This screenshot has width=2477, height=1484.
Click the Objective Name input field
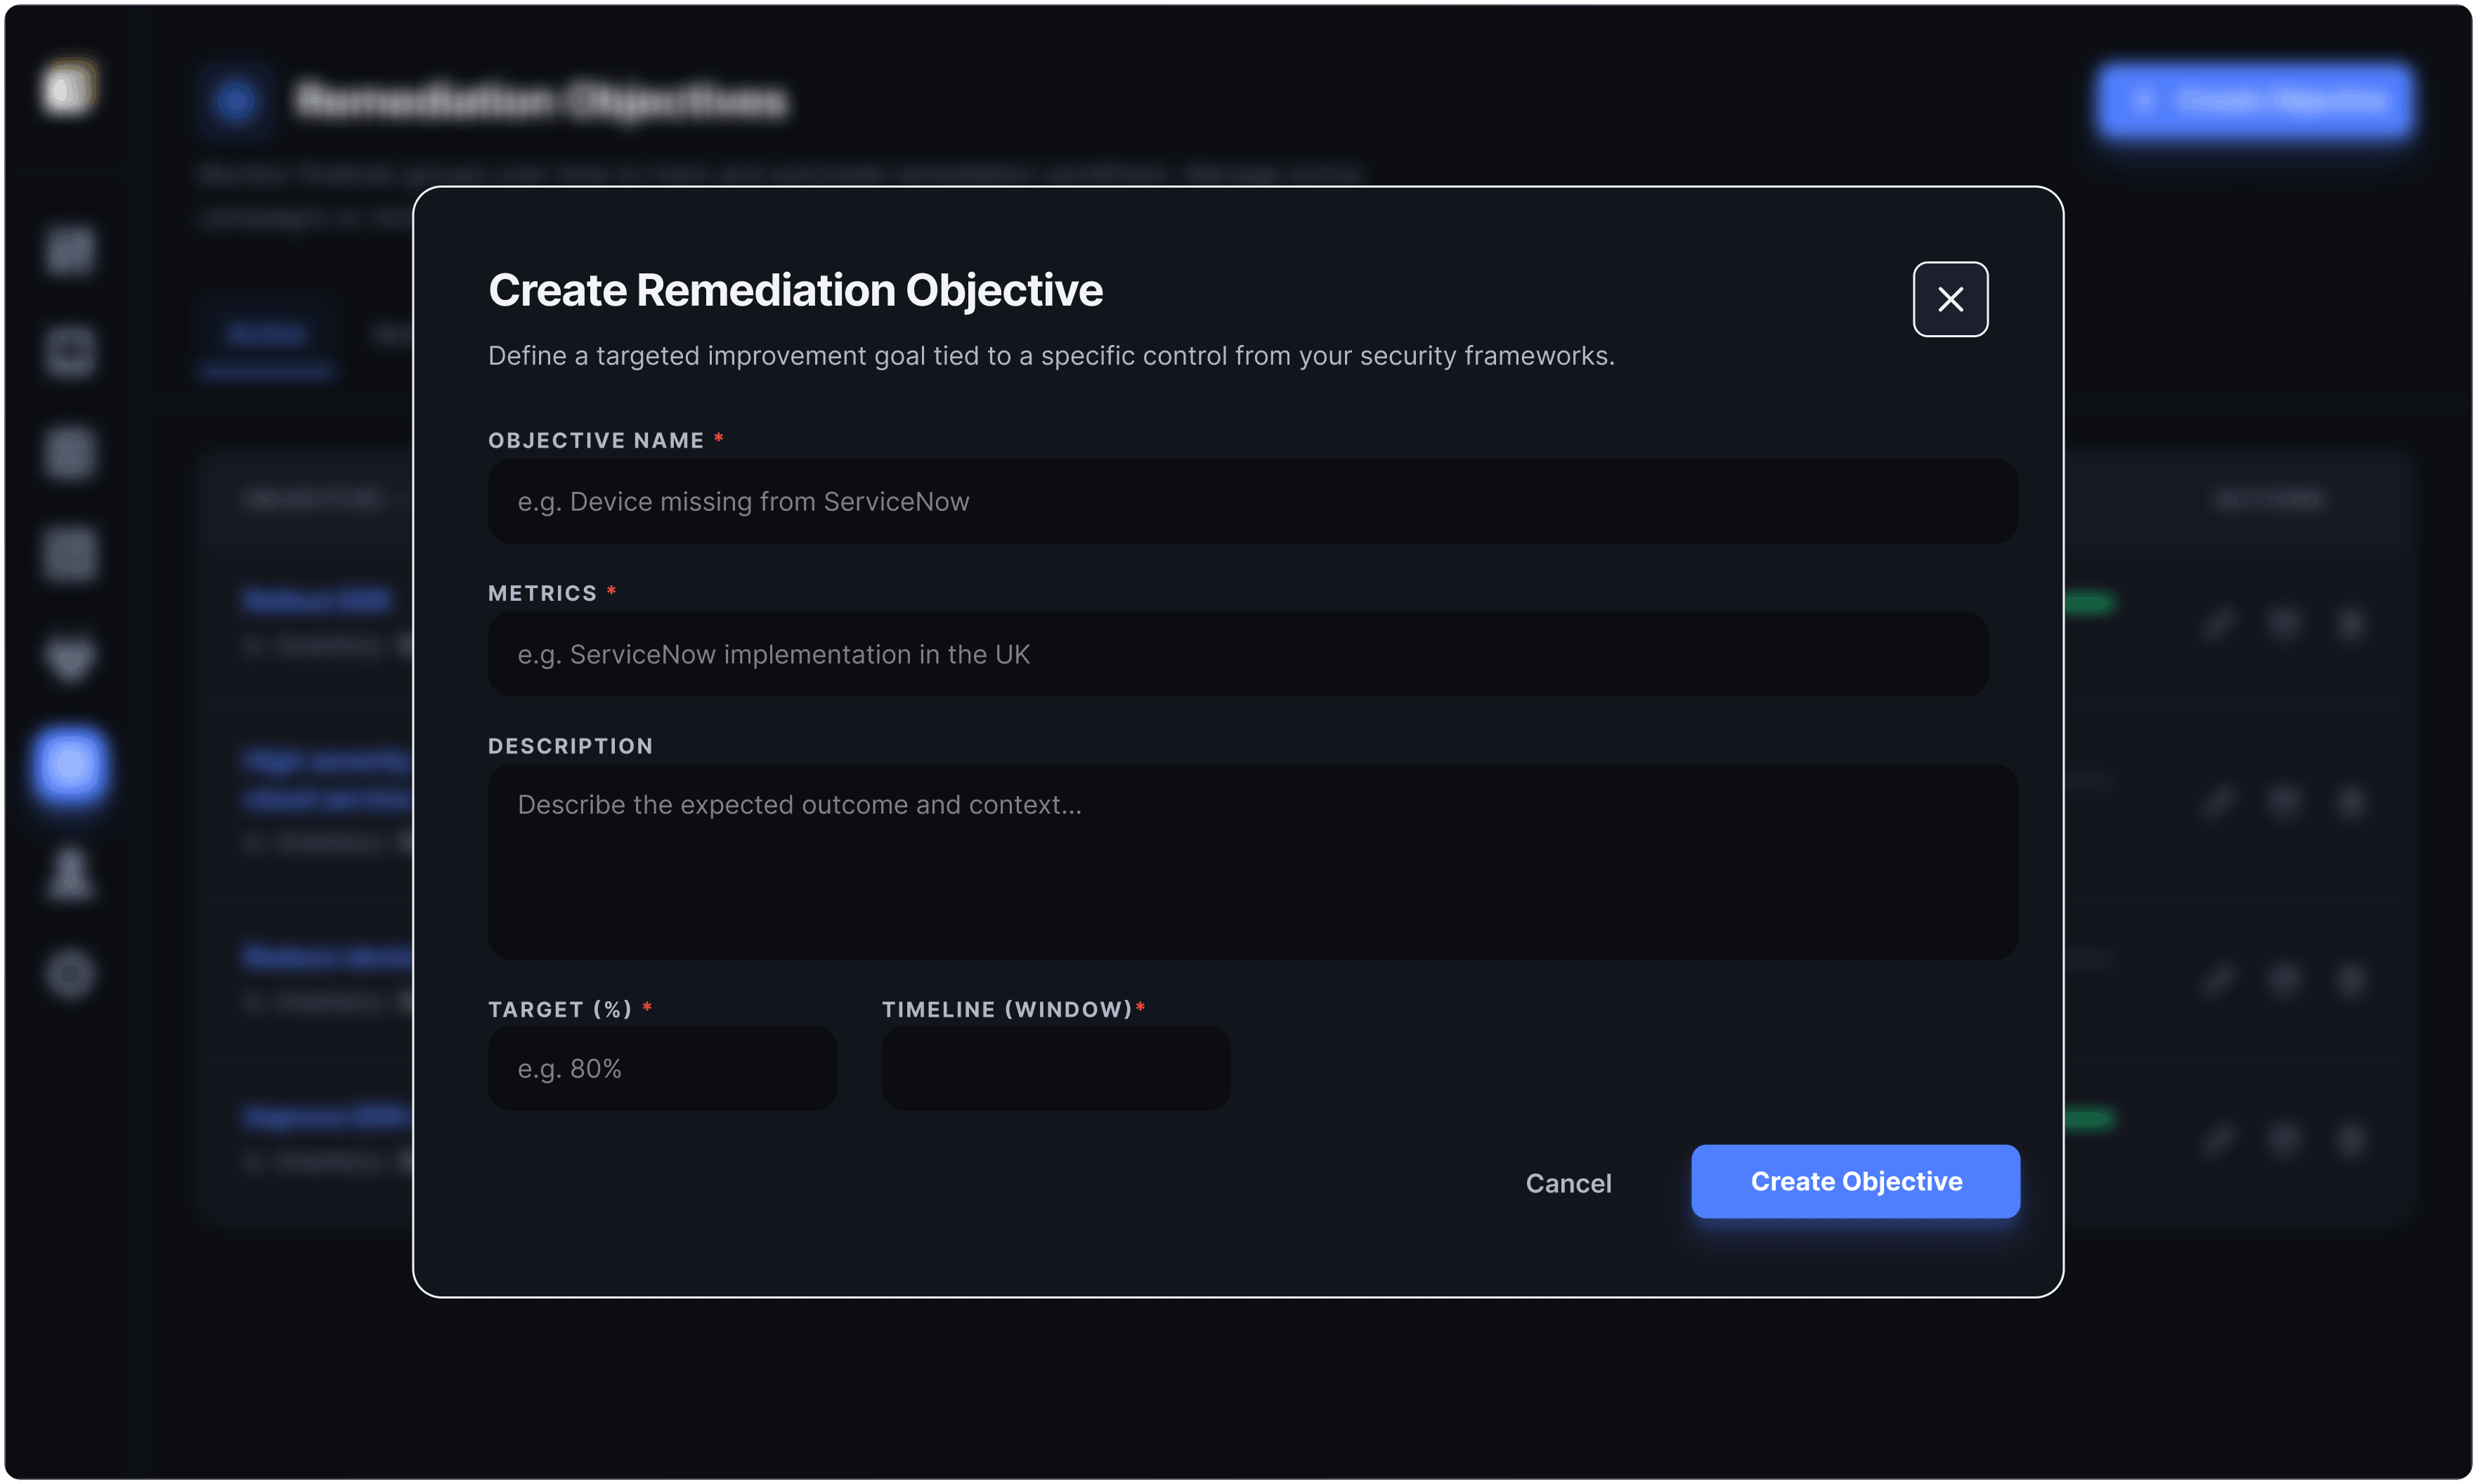coord(1252,501)
